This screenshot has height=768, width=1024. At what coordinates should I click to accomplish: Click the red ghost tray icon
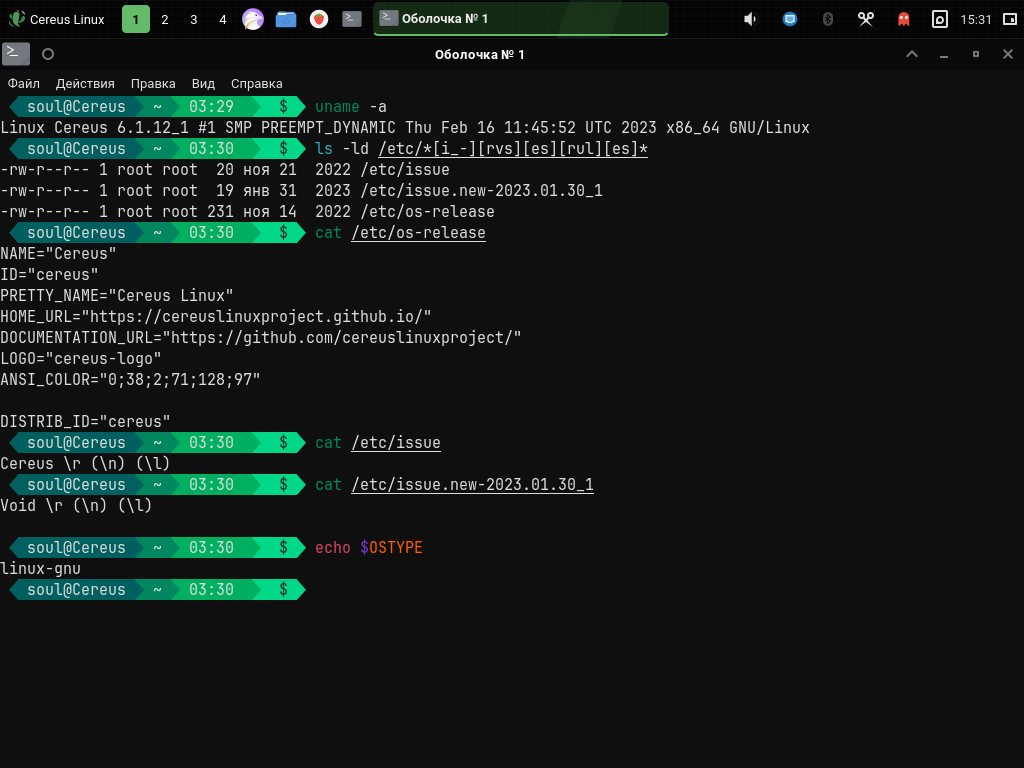tap(903, 19)
